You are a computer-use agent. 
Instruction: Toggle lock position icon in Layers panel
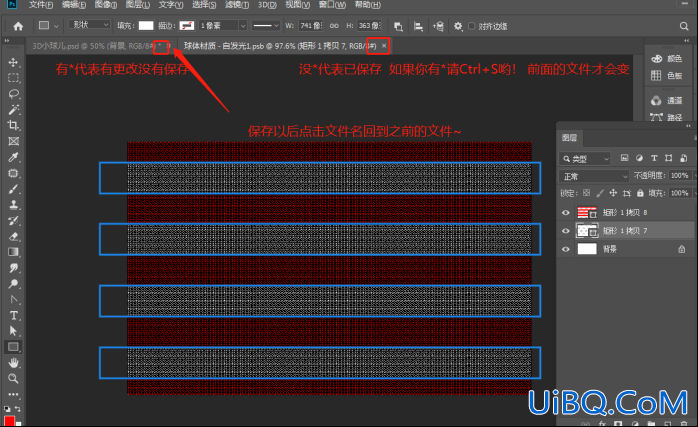[x=613, y=193]
